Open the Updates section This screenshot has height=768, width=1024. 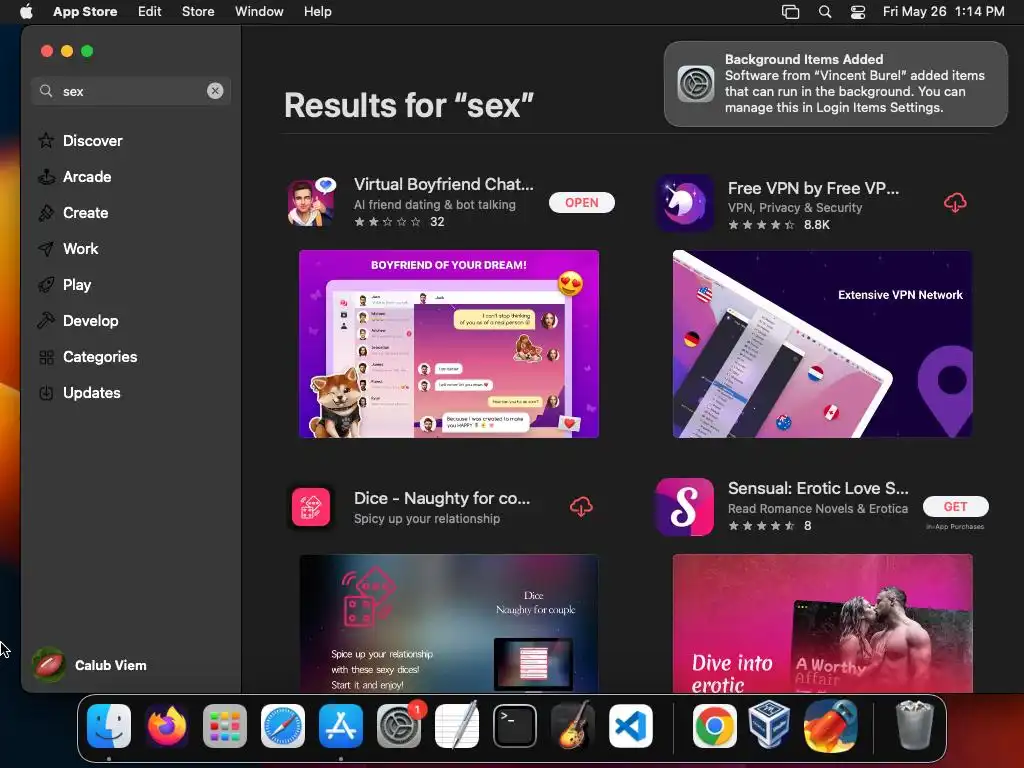point(91,392)
